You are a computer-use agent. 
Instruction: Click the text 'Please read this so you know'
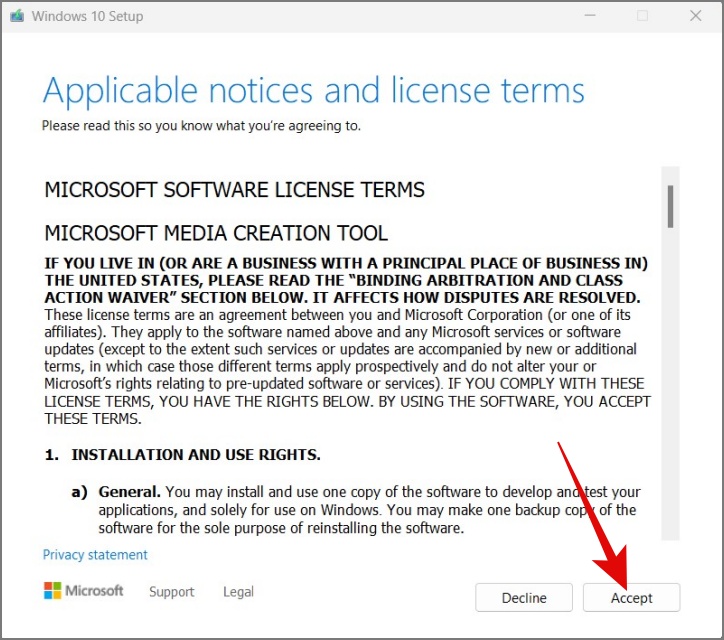click(x=127, y=126)
